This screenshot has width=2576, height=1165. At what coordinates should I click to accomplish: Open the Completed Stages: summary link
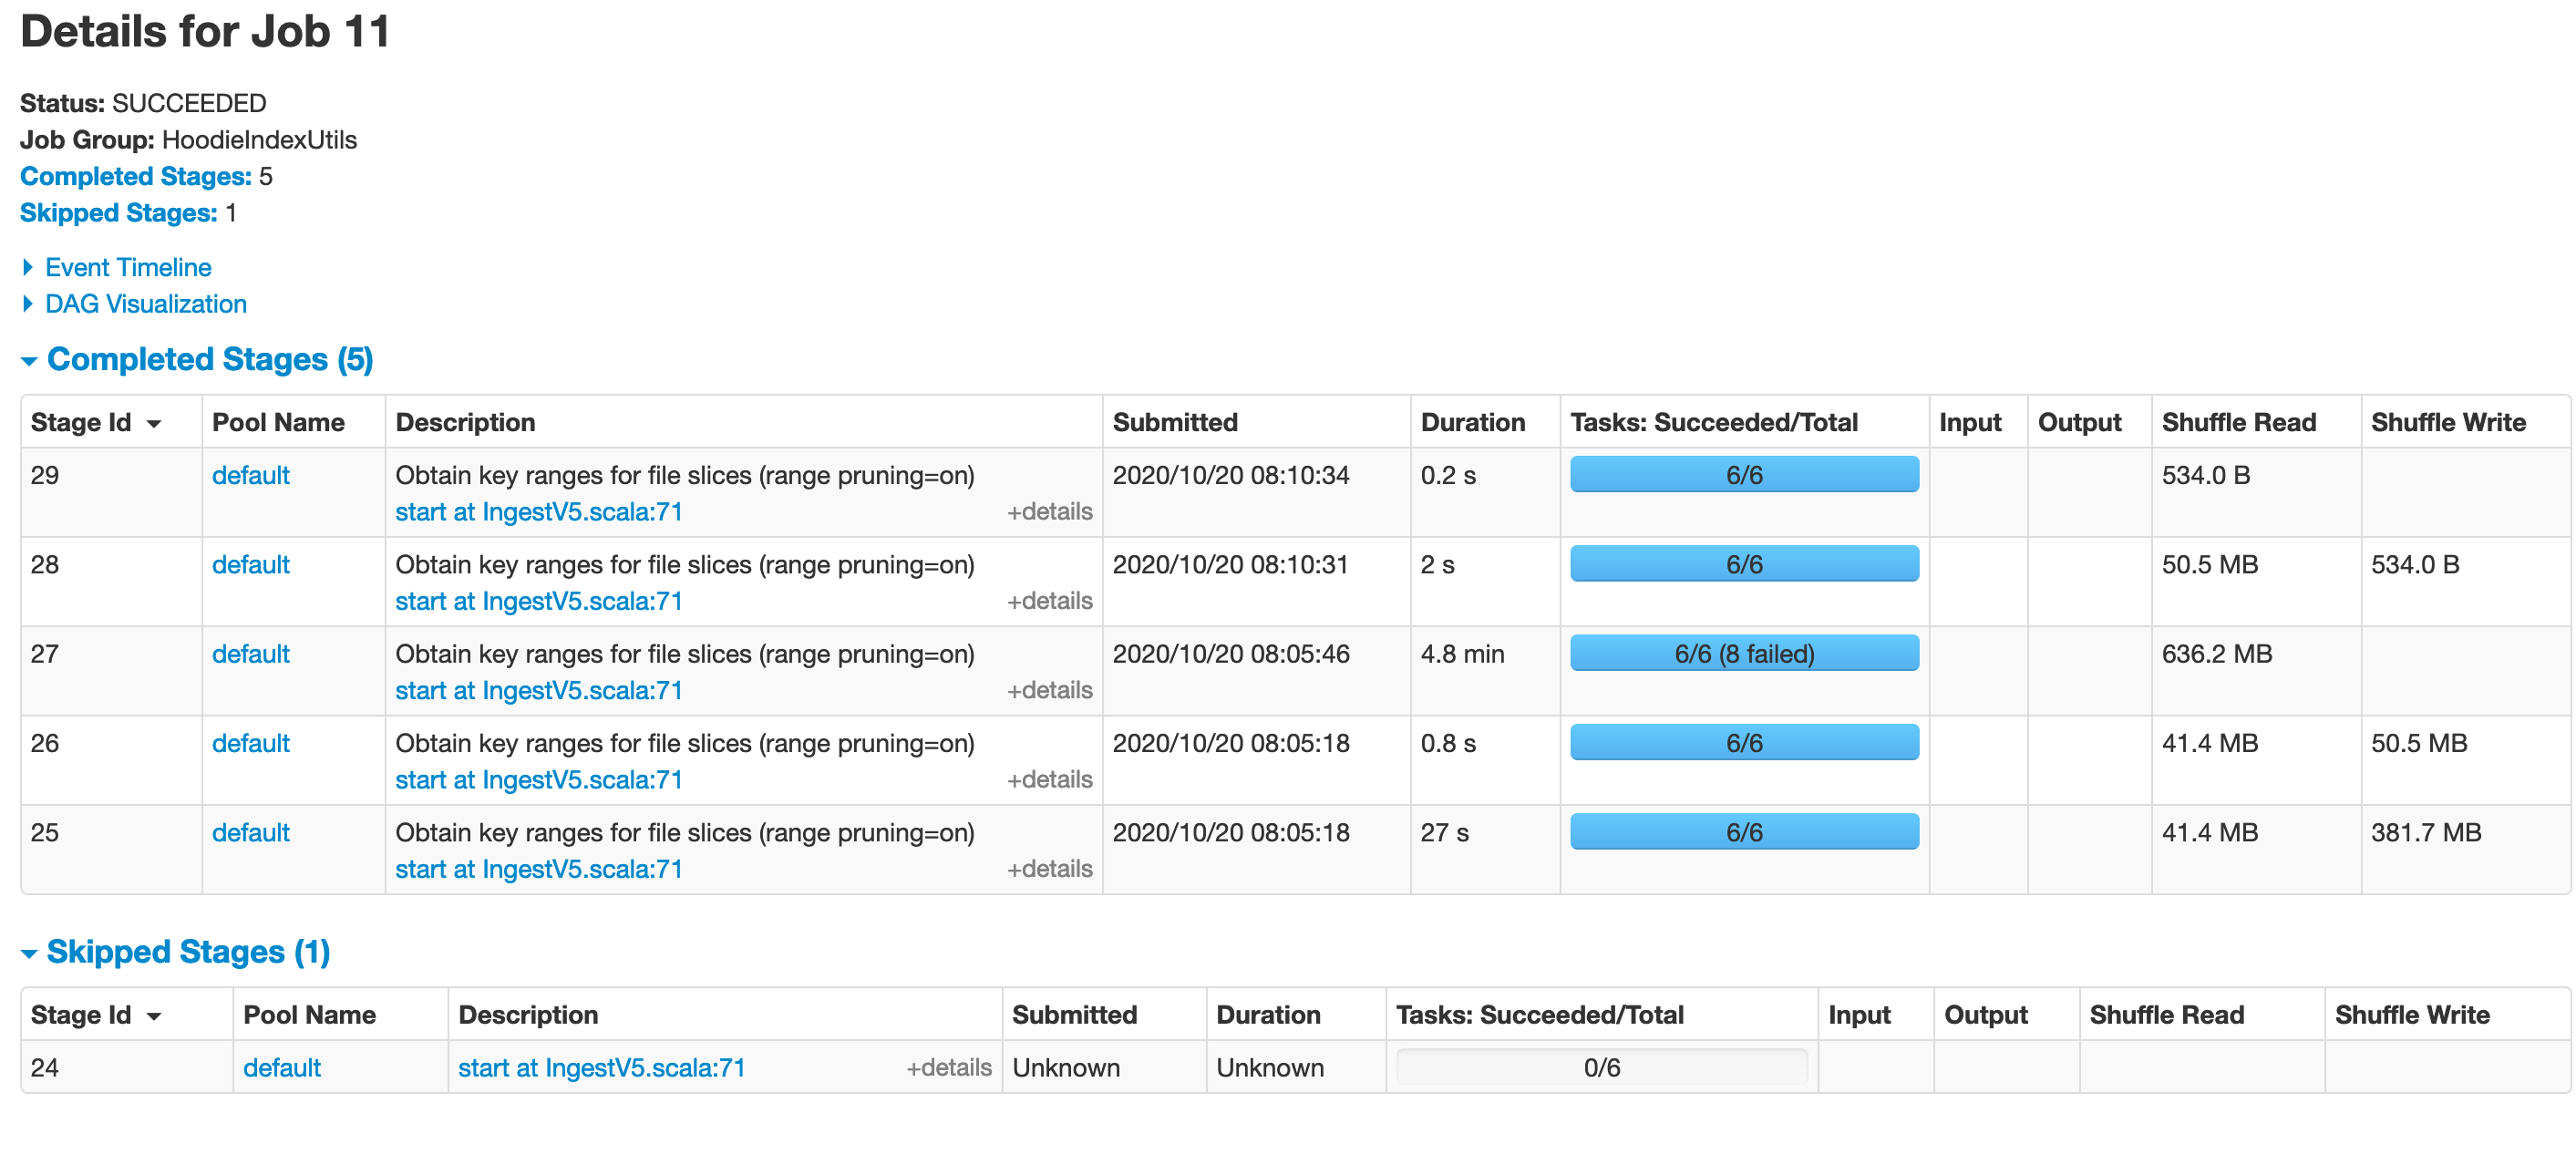coord(136,176)
